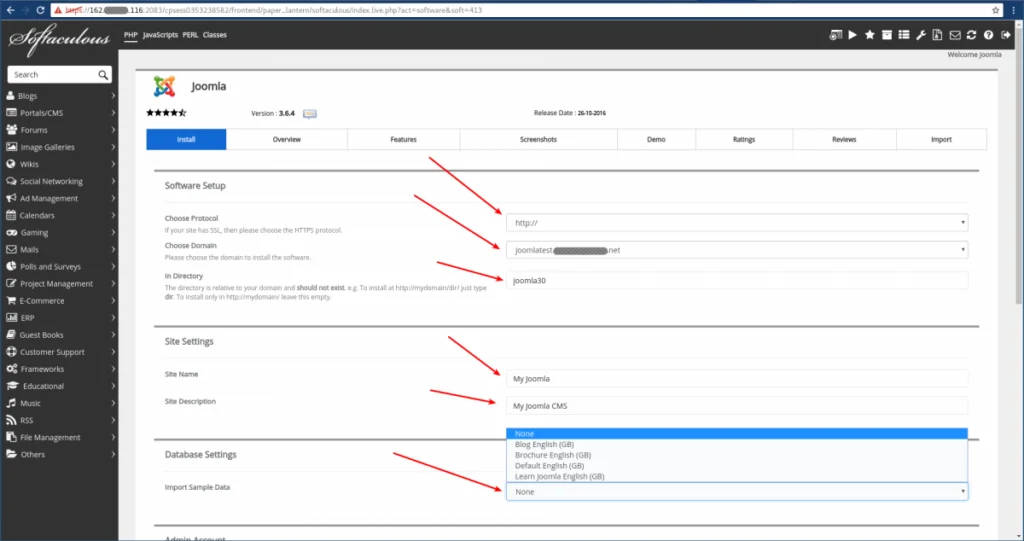Expand Customer Support category chevron
Image resolution: width=1024 pixels, height=541 pixels.
pyautogui.click(x=113, y=352)
